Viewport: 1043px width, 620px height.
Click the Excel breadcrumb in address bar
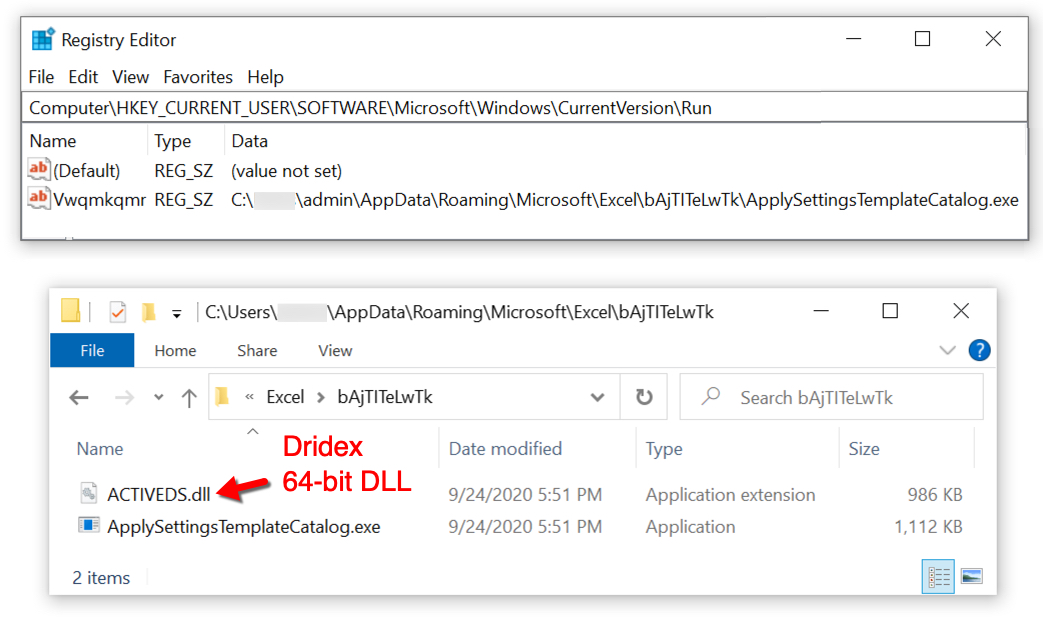285,397
